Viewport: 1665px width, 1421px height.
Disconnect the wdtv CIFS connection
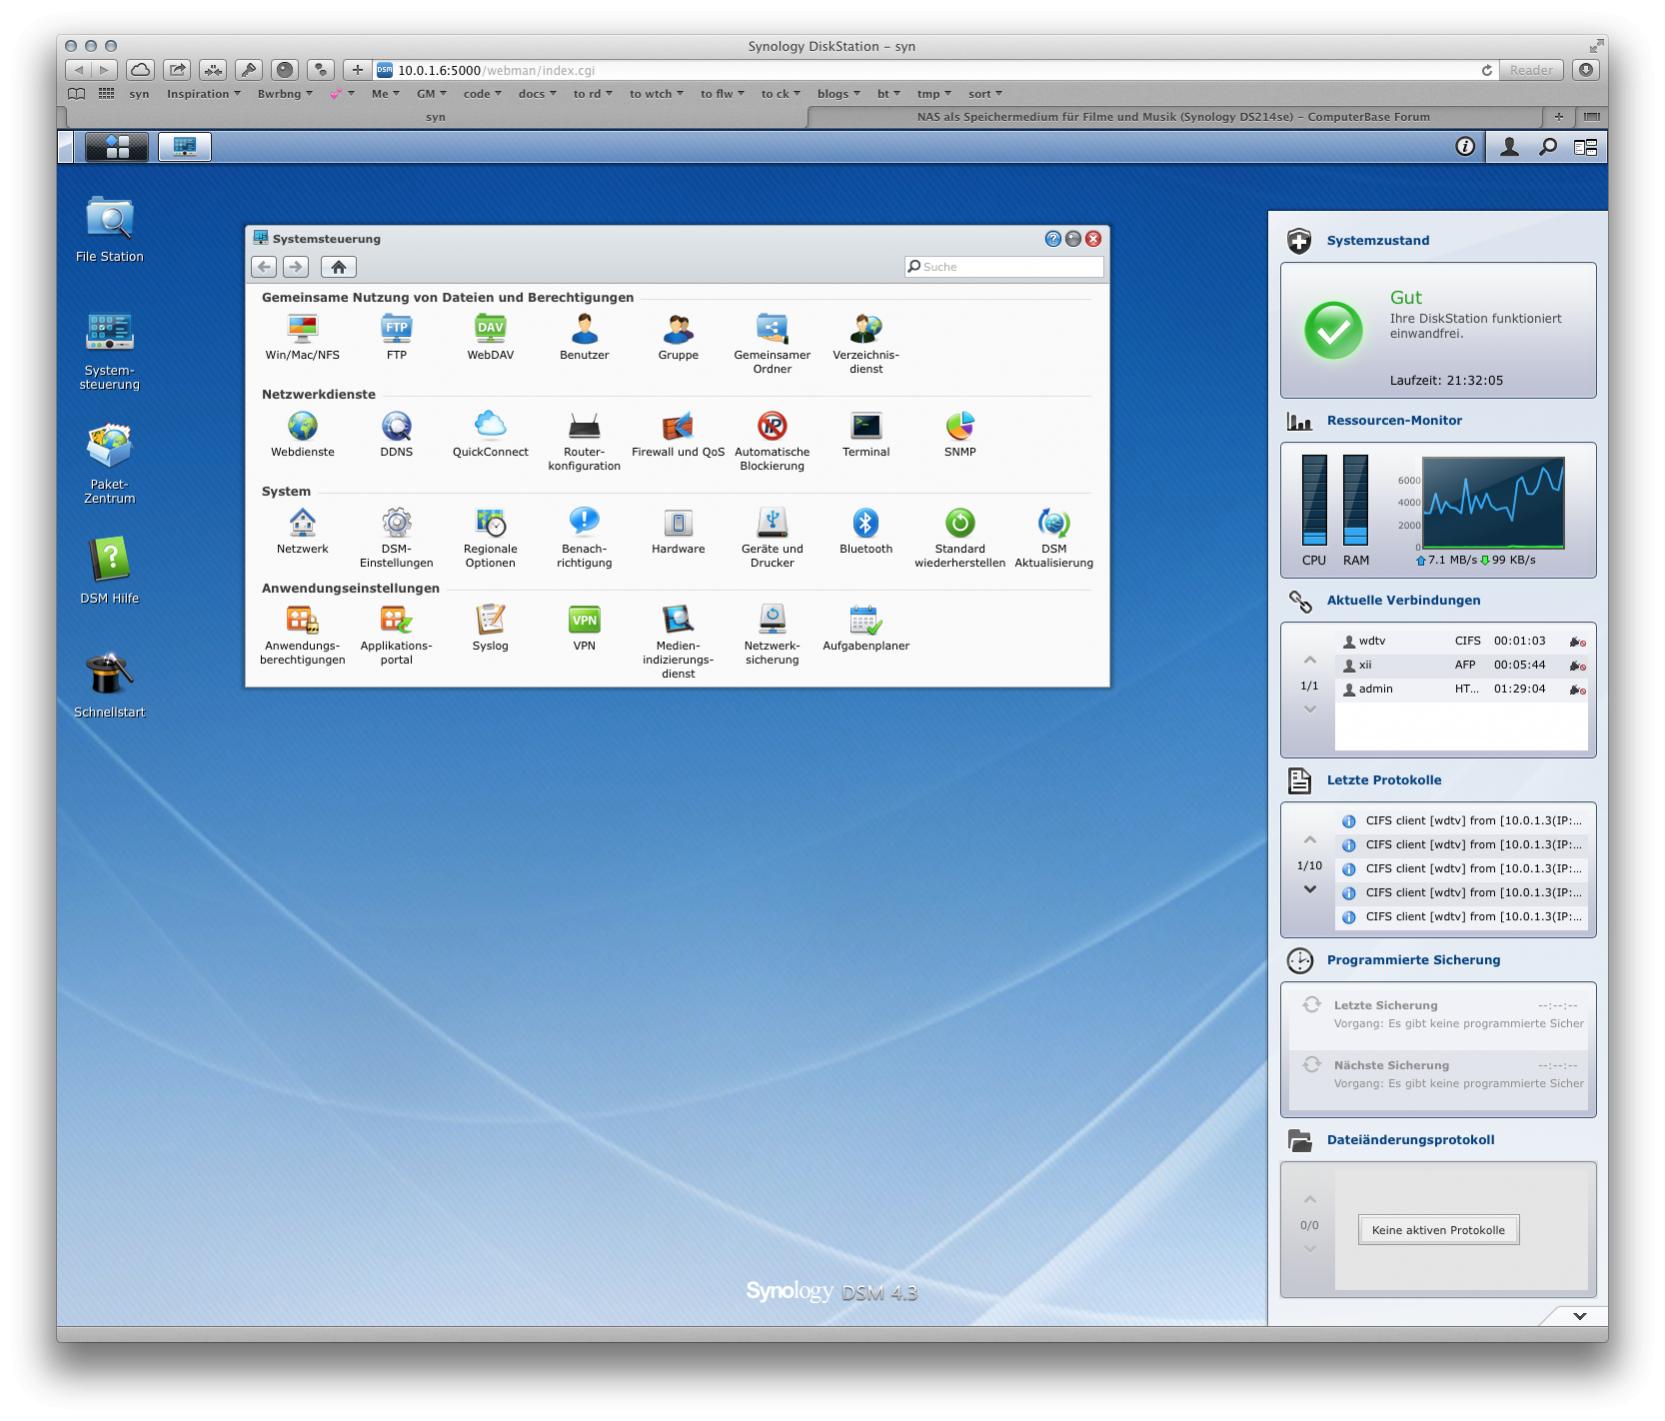[1577, 642]
